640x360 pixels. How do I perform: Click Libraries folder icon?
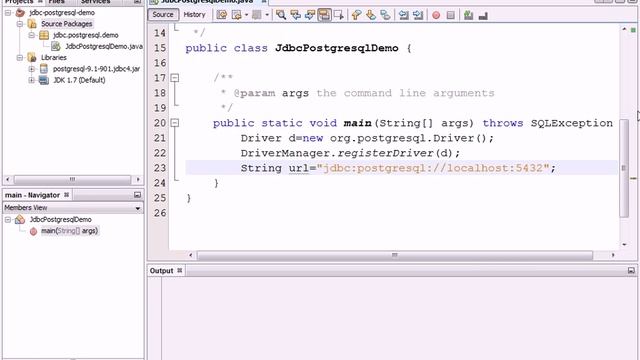coord(32,58)
